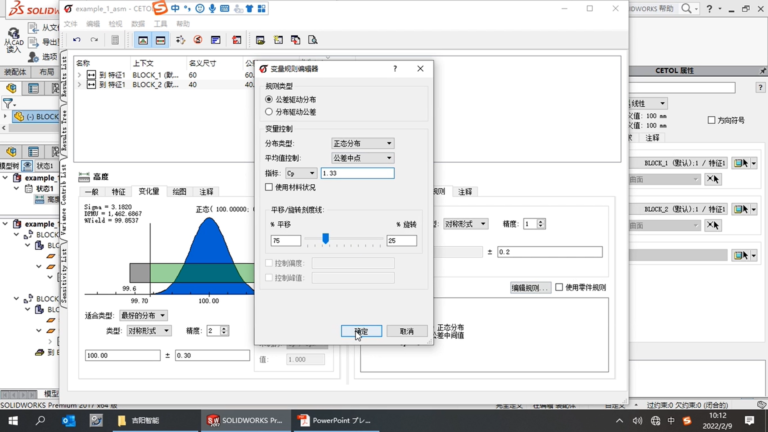Screen dimensions: 768x432
Task: Click the report image toolbar icon
Action: pos(260,40)
